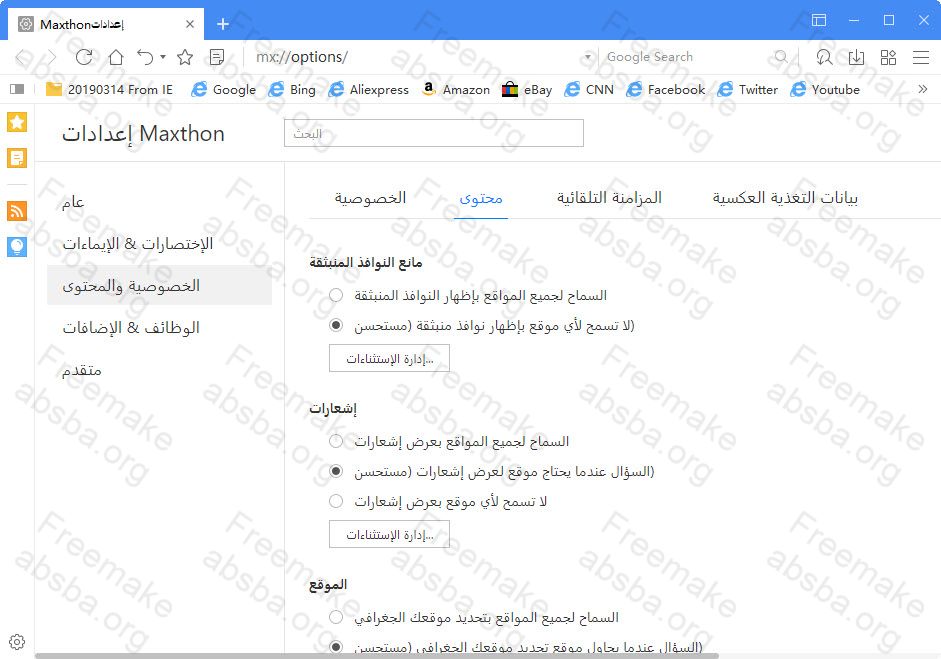This screenshot has width=941, height=659.
Task: Click popup blocker إدارة الإستثناءات button
Action: click(x=389, y=358)
